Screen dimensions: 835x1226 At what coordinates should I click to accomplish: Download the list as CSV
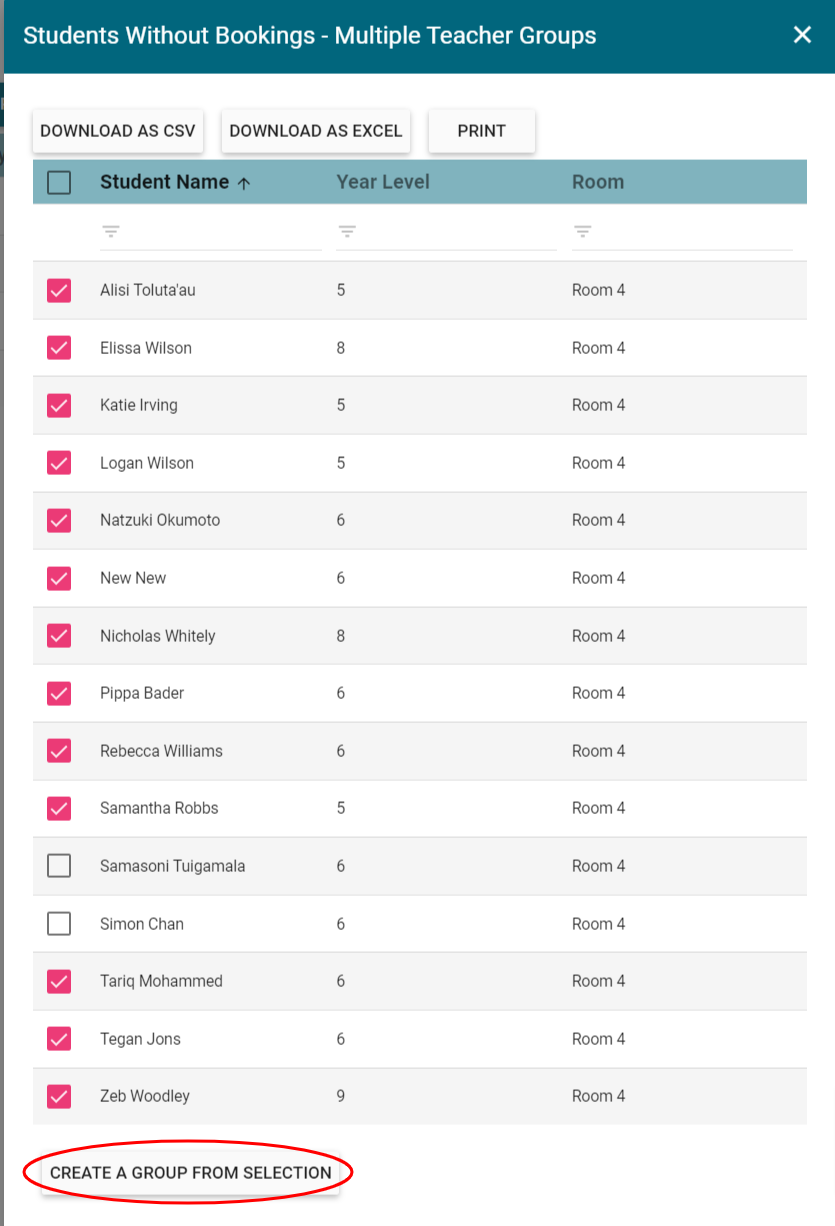[118, 131]
